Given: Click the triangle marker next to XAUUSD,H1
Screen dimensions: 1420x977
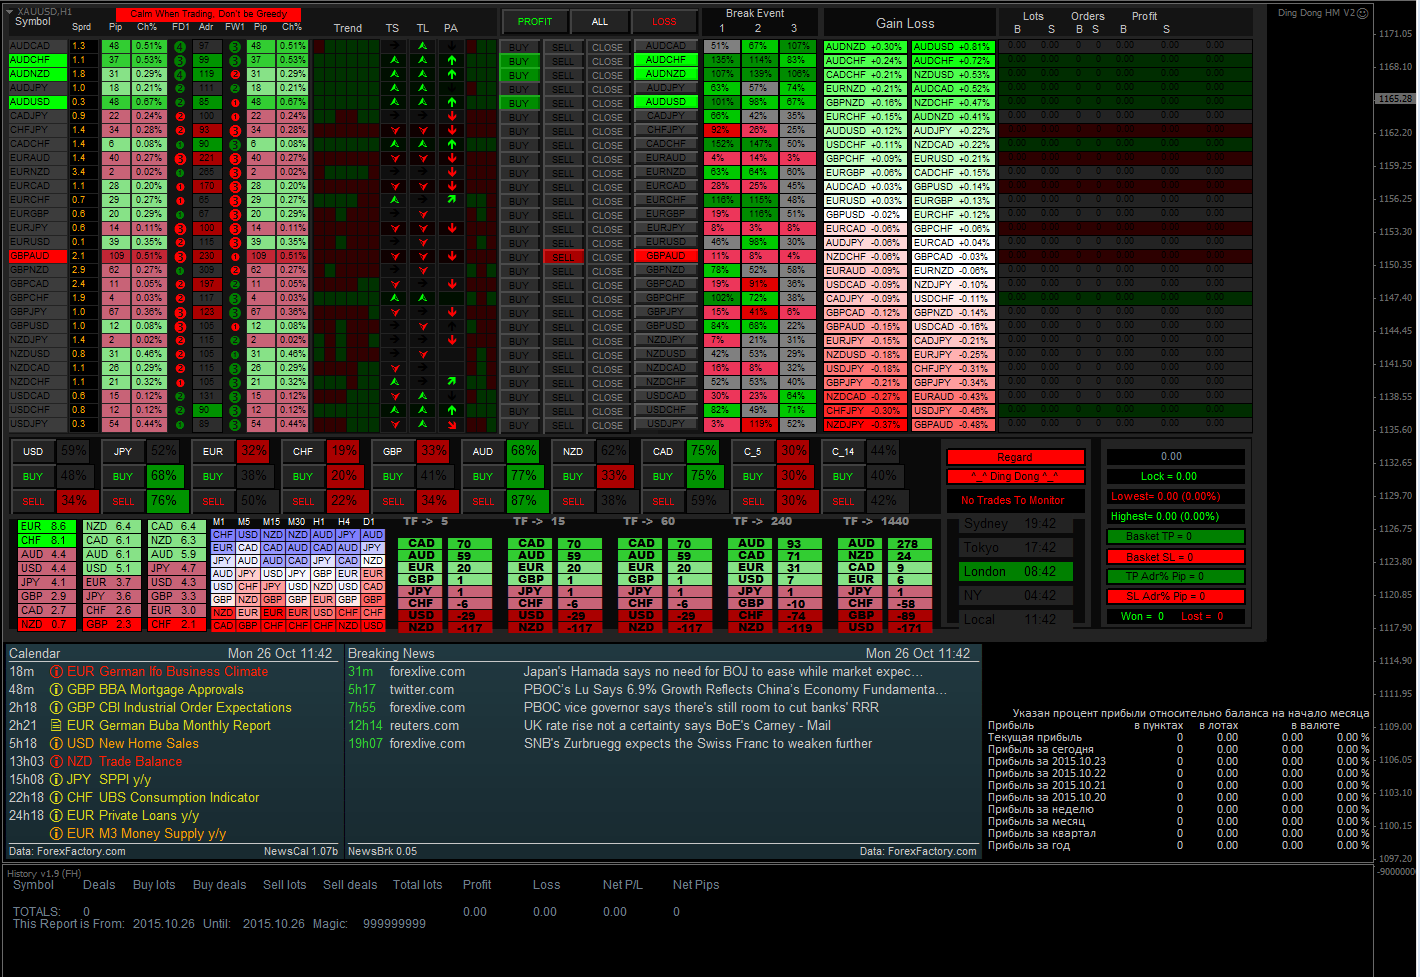Looking at the screenshot, I should (11, 11).
